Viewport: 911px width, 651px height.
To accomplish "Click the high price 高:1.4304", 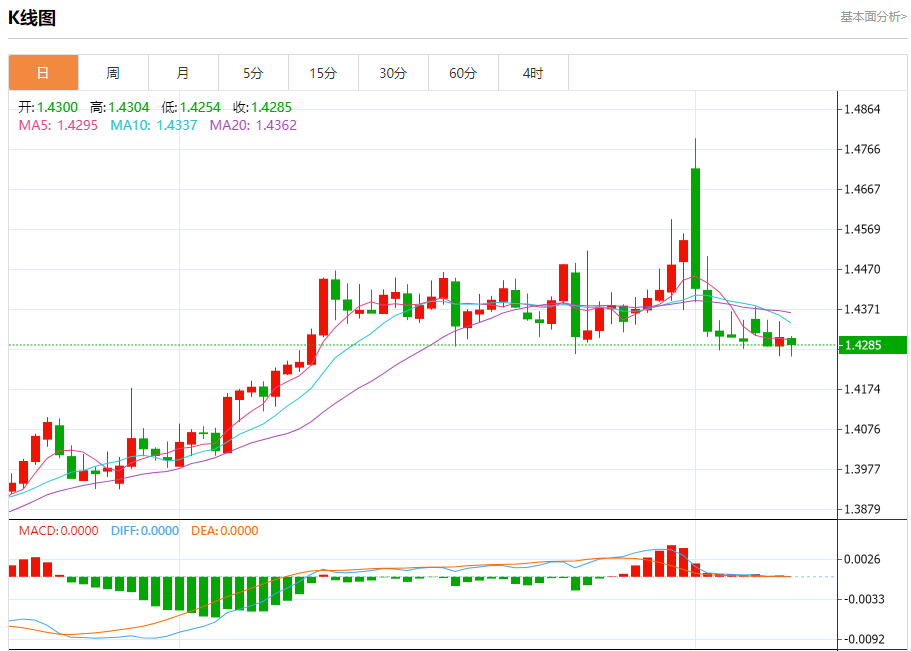I will [119, 107].
